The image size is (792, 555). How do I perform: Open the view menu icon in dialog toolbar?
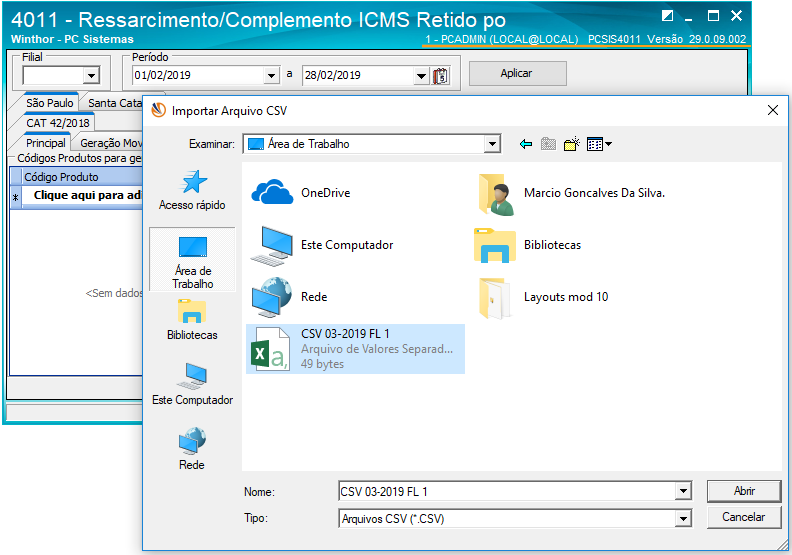599,144
